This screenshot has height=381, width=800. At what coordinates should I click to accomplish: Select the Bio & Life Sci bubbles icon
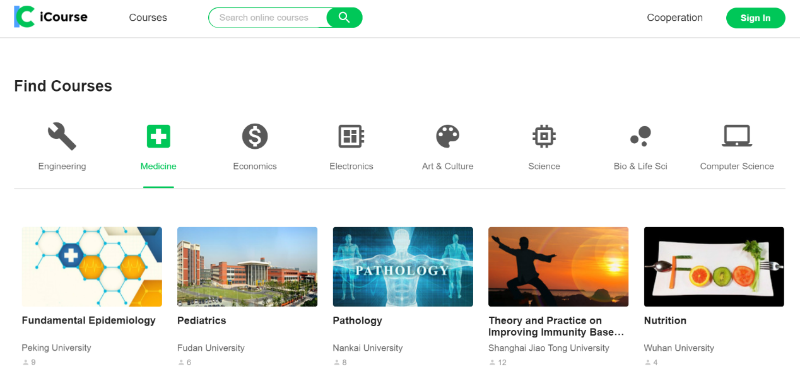pyautogui.click(x=640, y=136)
